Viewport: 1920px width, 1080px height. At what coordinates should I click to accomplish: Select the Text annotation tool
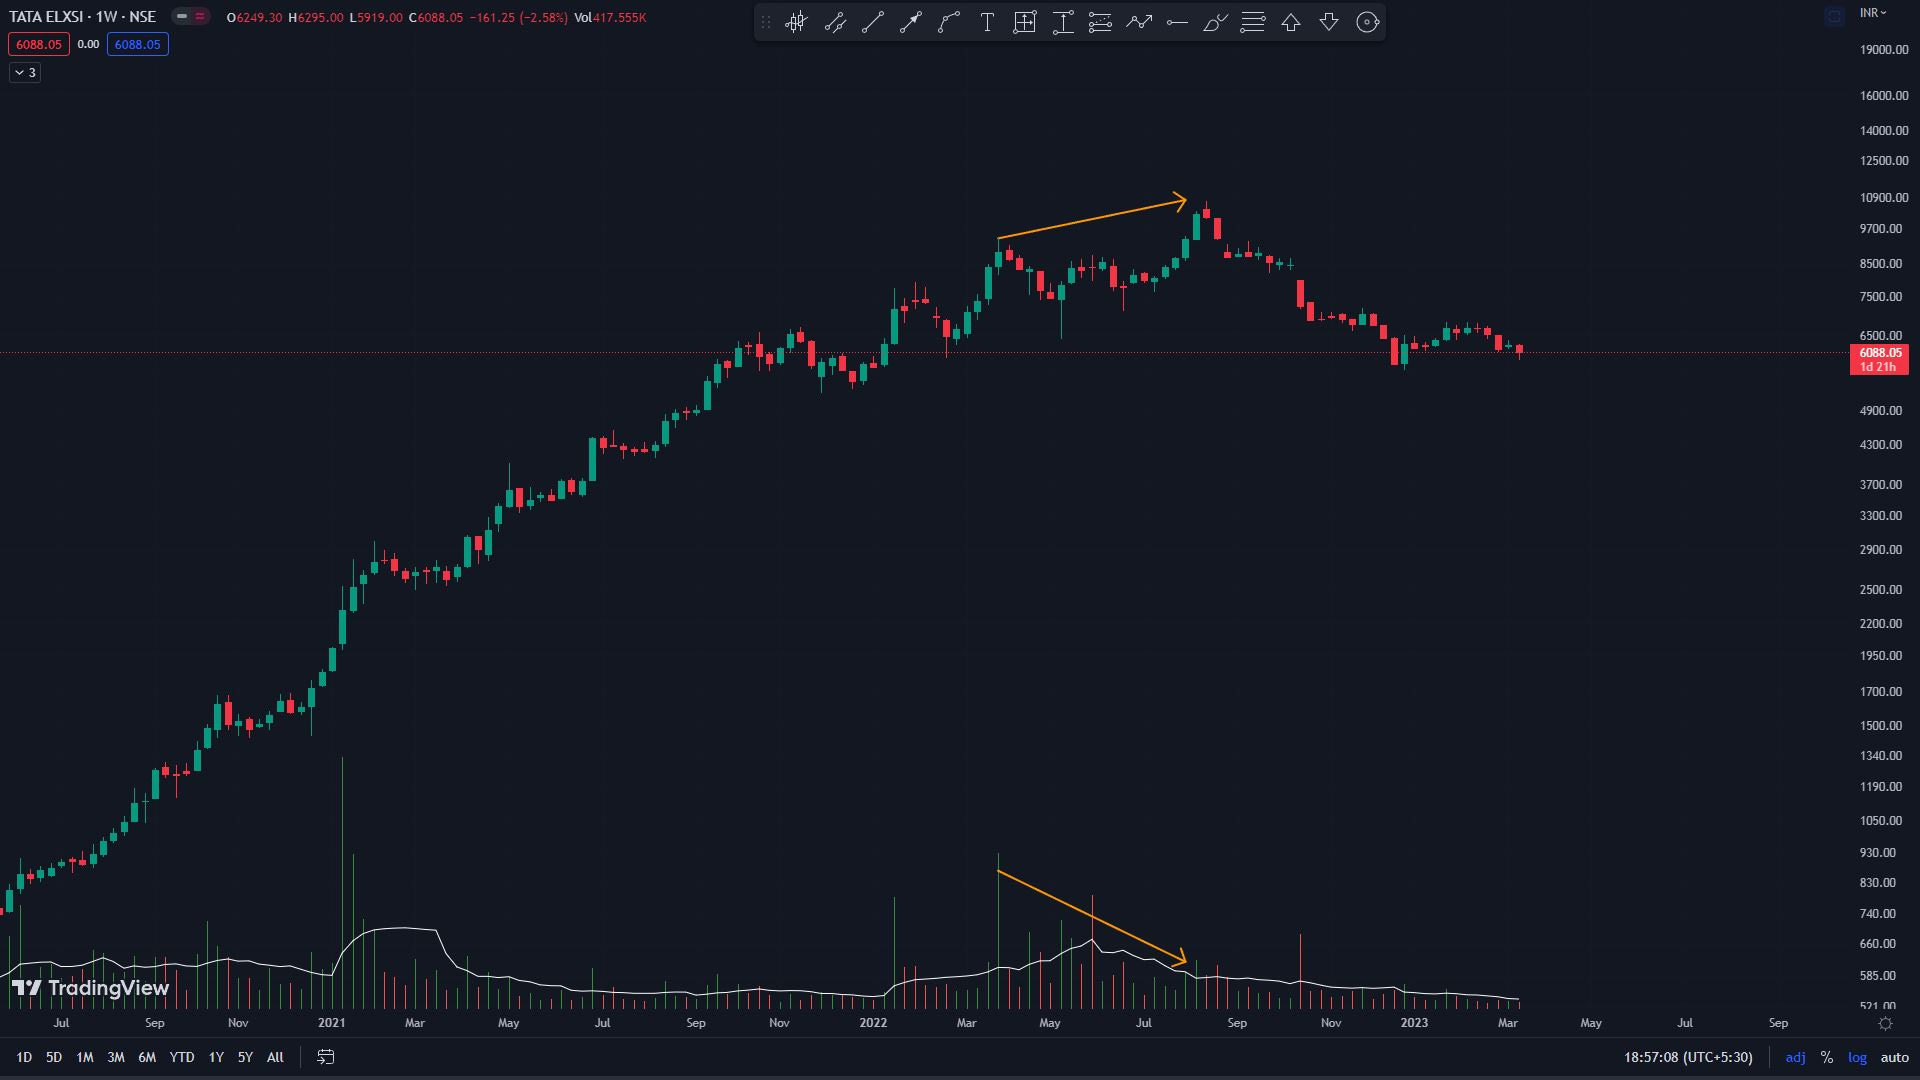click(987, 22)
